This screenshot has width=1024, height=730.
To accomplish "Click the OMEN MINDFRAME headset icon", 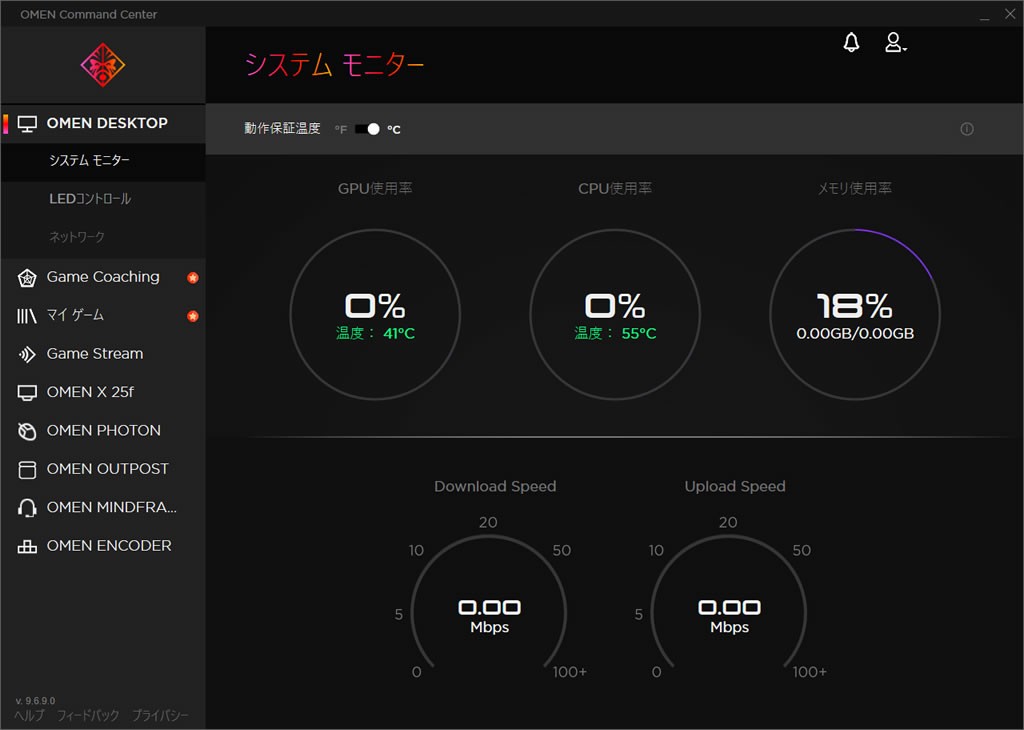I will (x=27, y=508).
